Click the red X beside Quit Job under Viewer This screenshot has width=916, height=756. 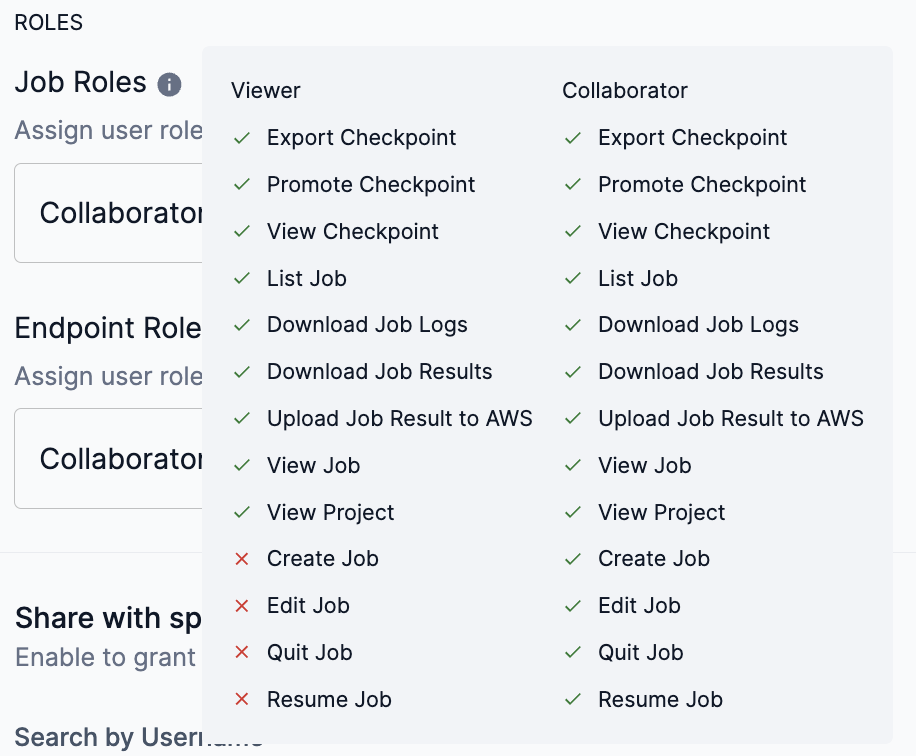click(x=241, y=653)
